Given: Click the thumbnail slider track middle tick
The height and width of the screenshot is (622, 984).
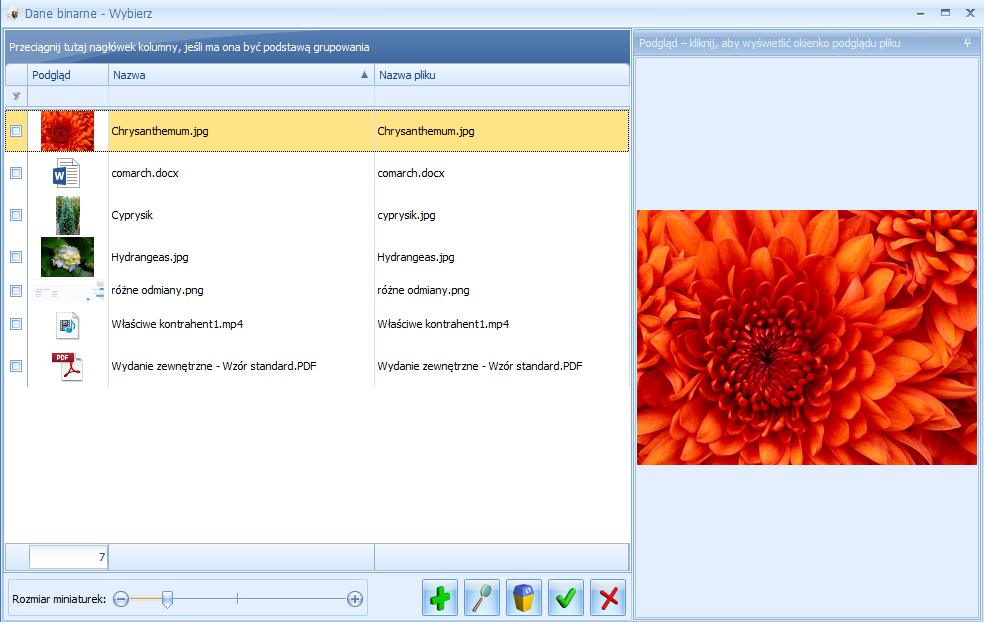Looking at the screenshot, I should 237,599.
